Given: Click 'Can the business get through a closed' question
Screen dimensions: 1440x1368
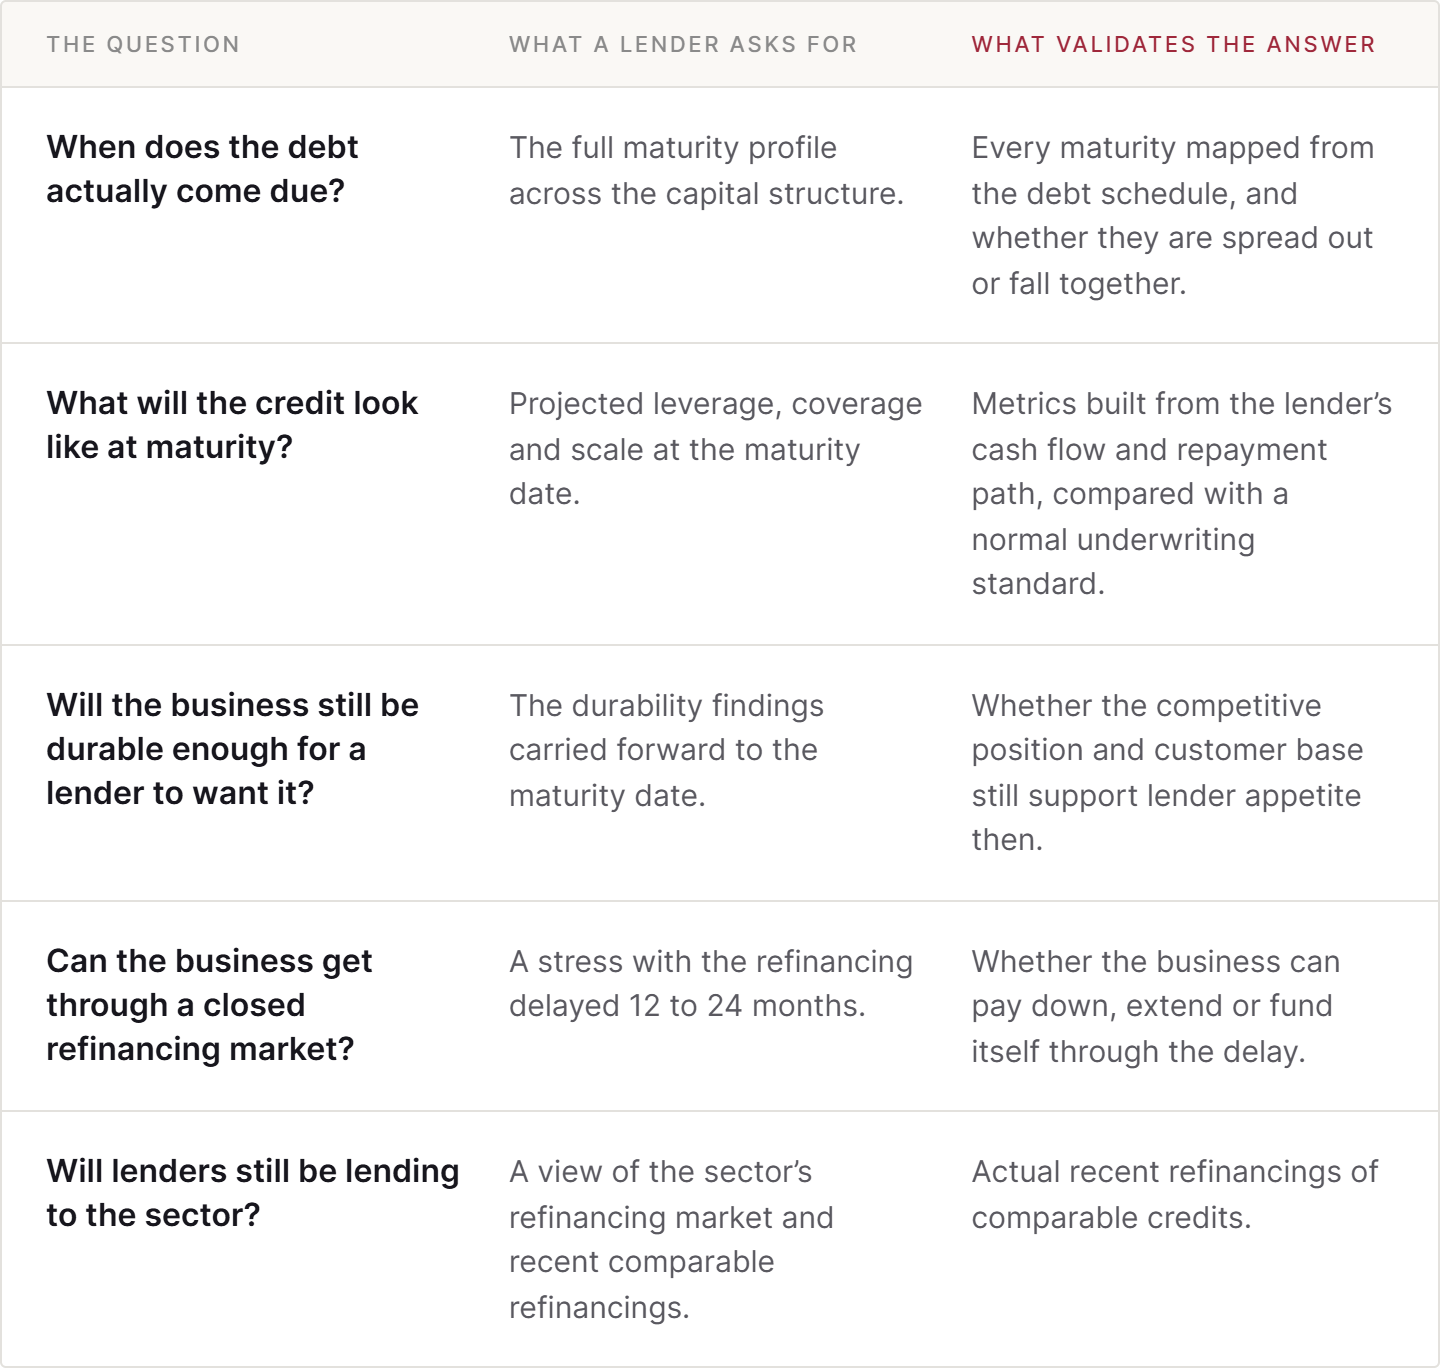Looking at the screenshot, I should click(x=209, y=1005).
